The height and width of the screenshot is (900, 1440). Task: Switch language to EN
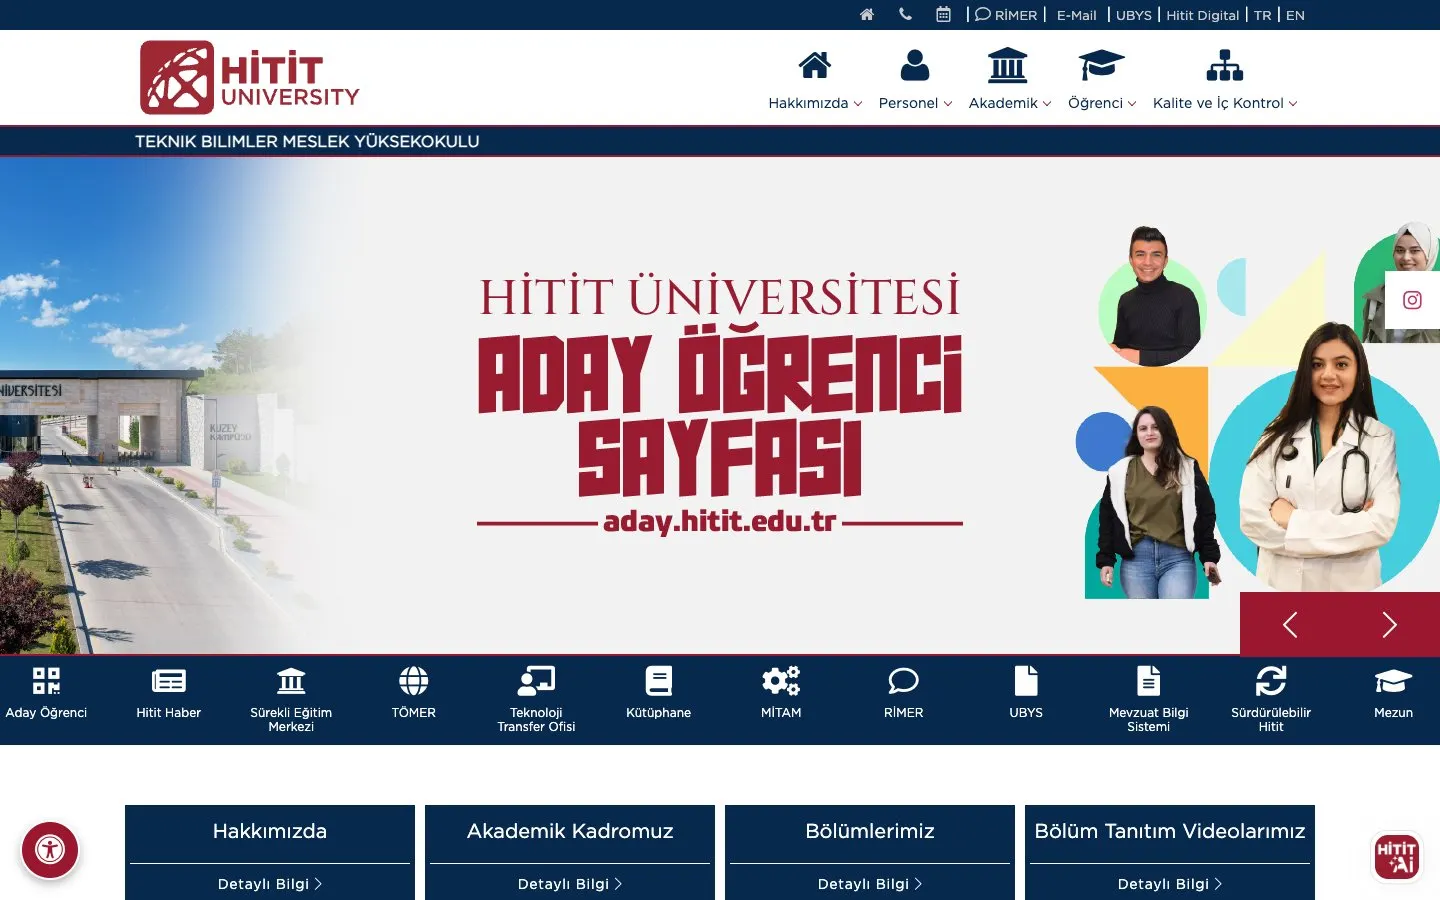[x=1295, y=15]
